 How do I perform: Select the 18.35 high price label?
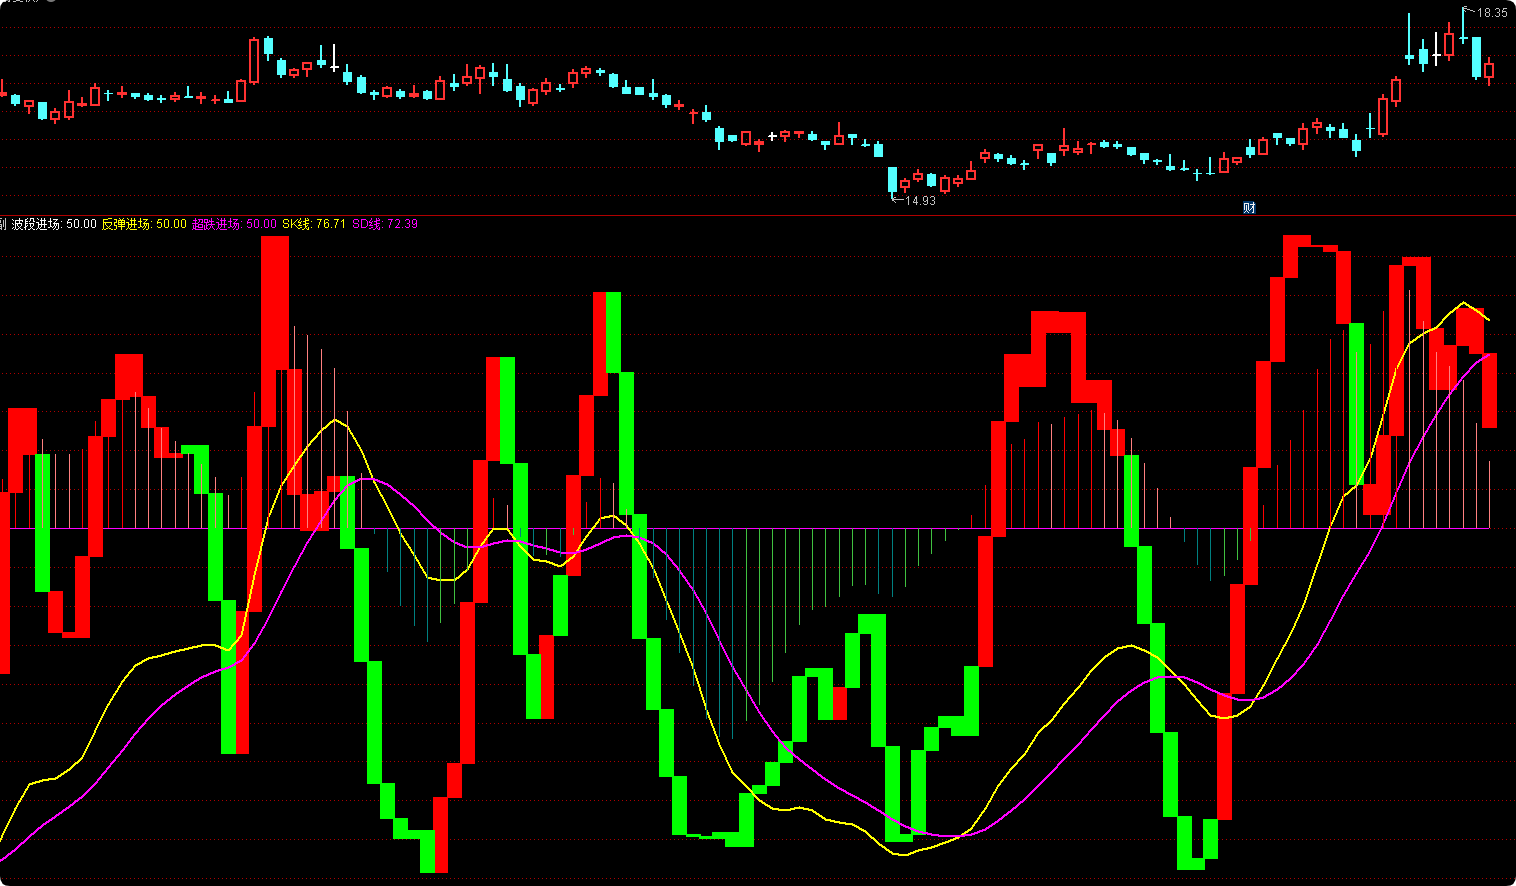point(1492,13)
